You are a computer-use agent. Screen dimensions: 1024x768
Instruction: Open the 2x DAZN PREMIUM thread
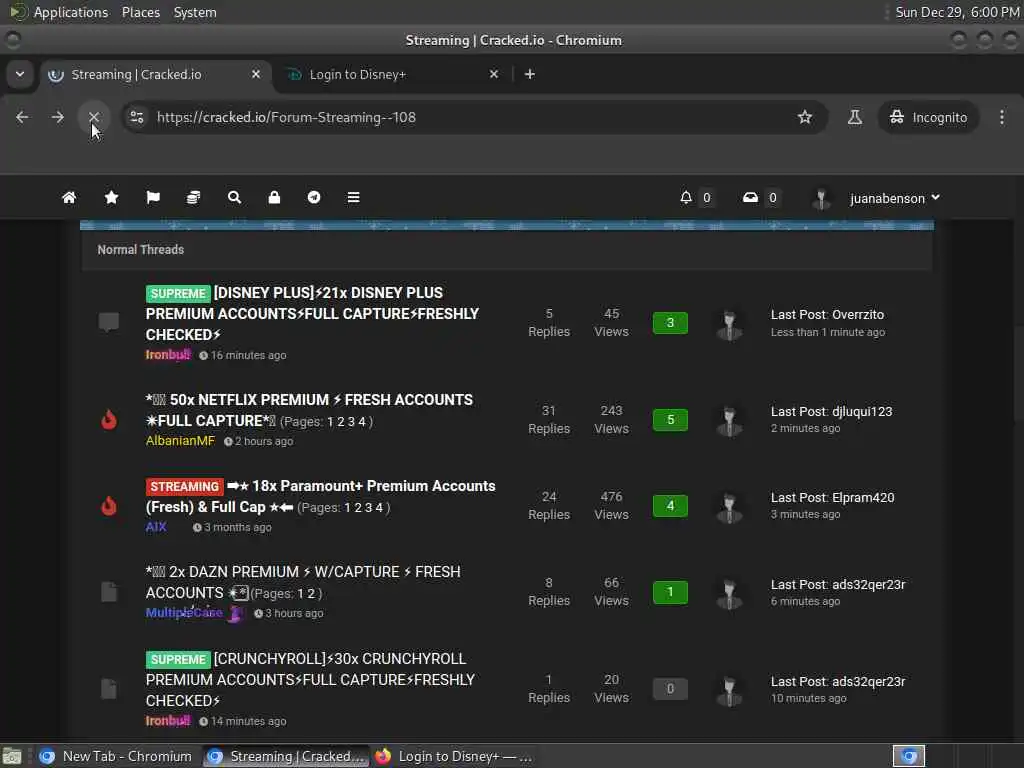(x=302, y=582)
